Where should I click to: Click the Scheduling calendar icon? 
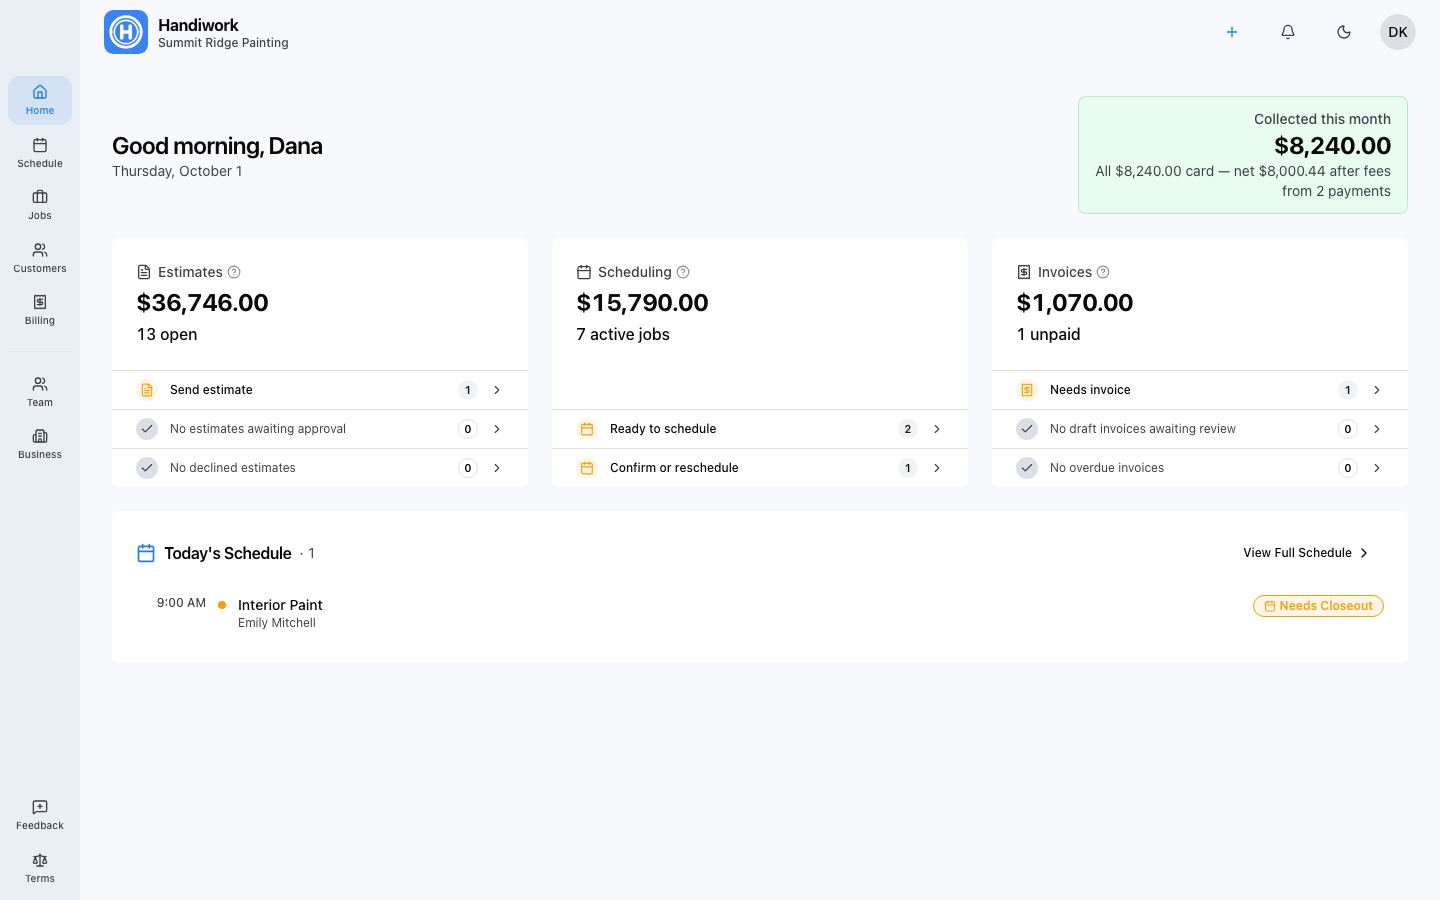[584, 272]
